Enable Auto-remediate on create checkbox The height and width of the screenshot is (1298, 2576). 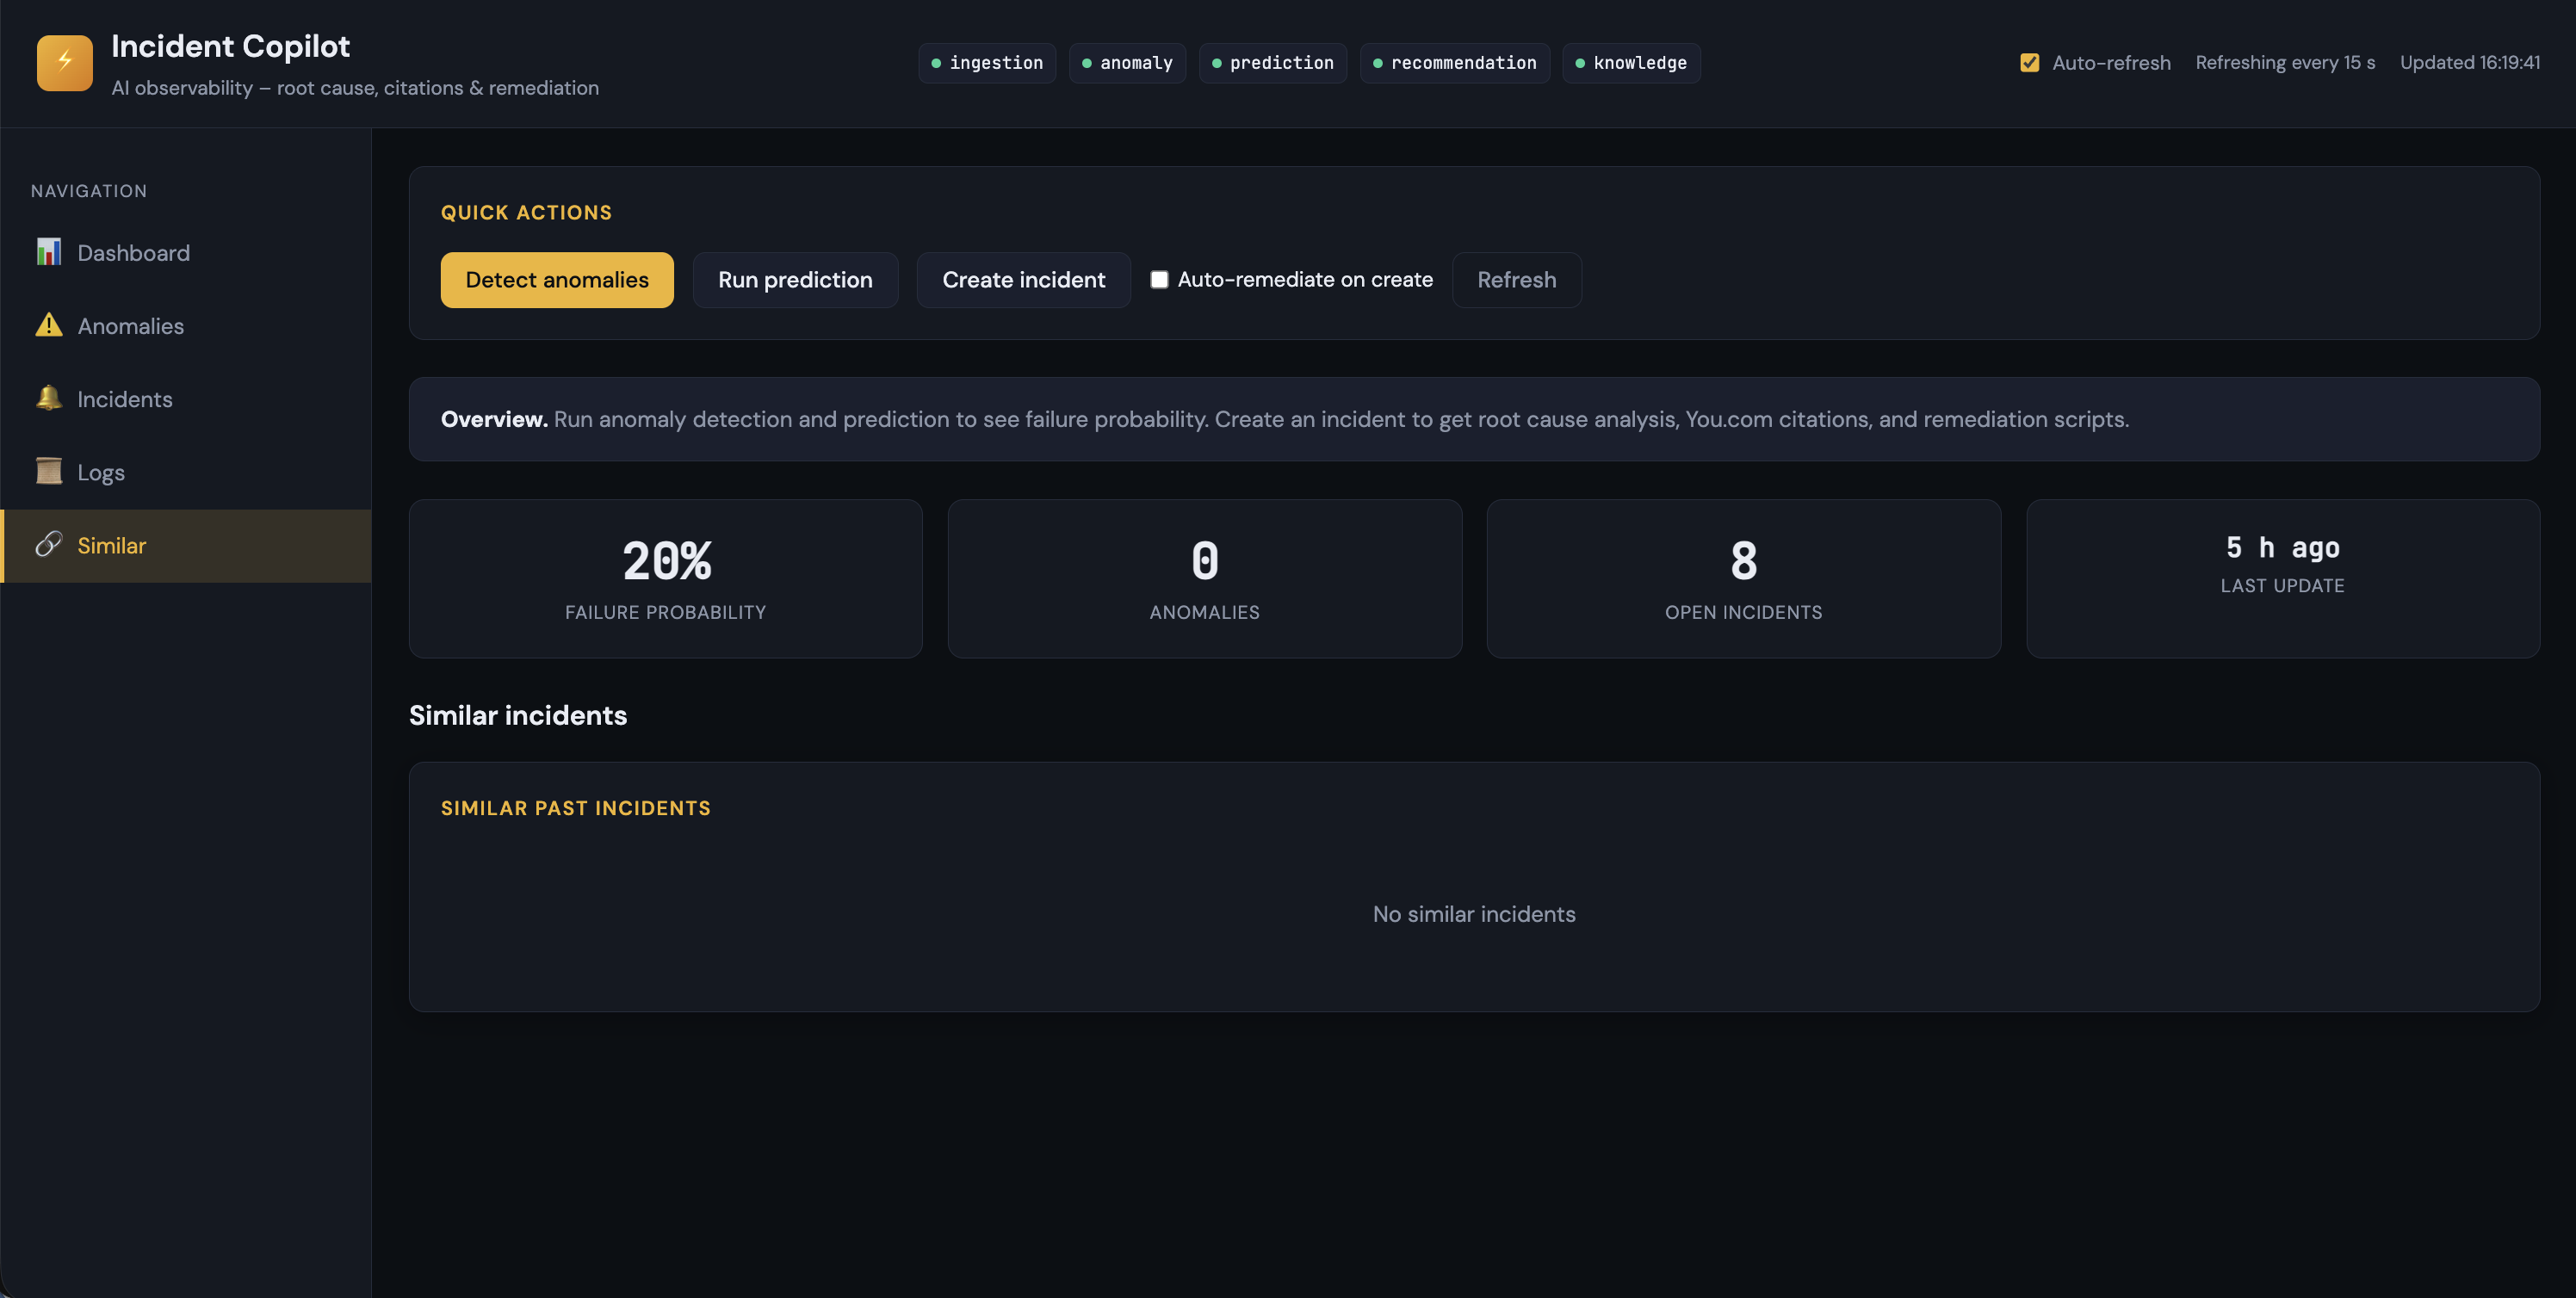[1159, 280]
